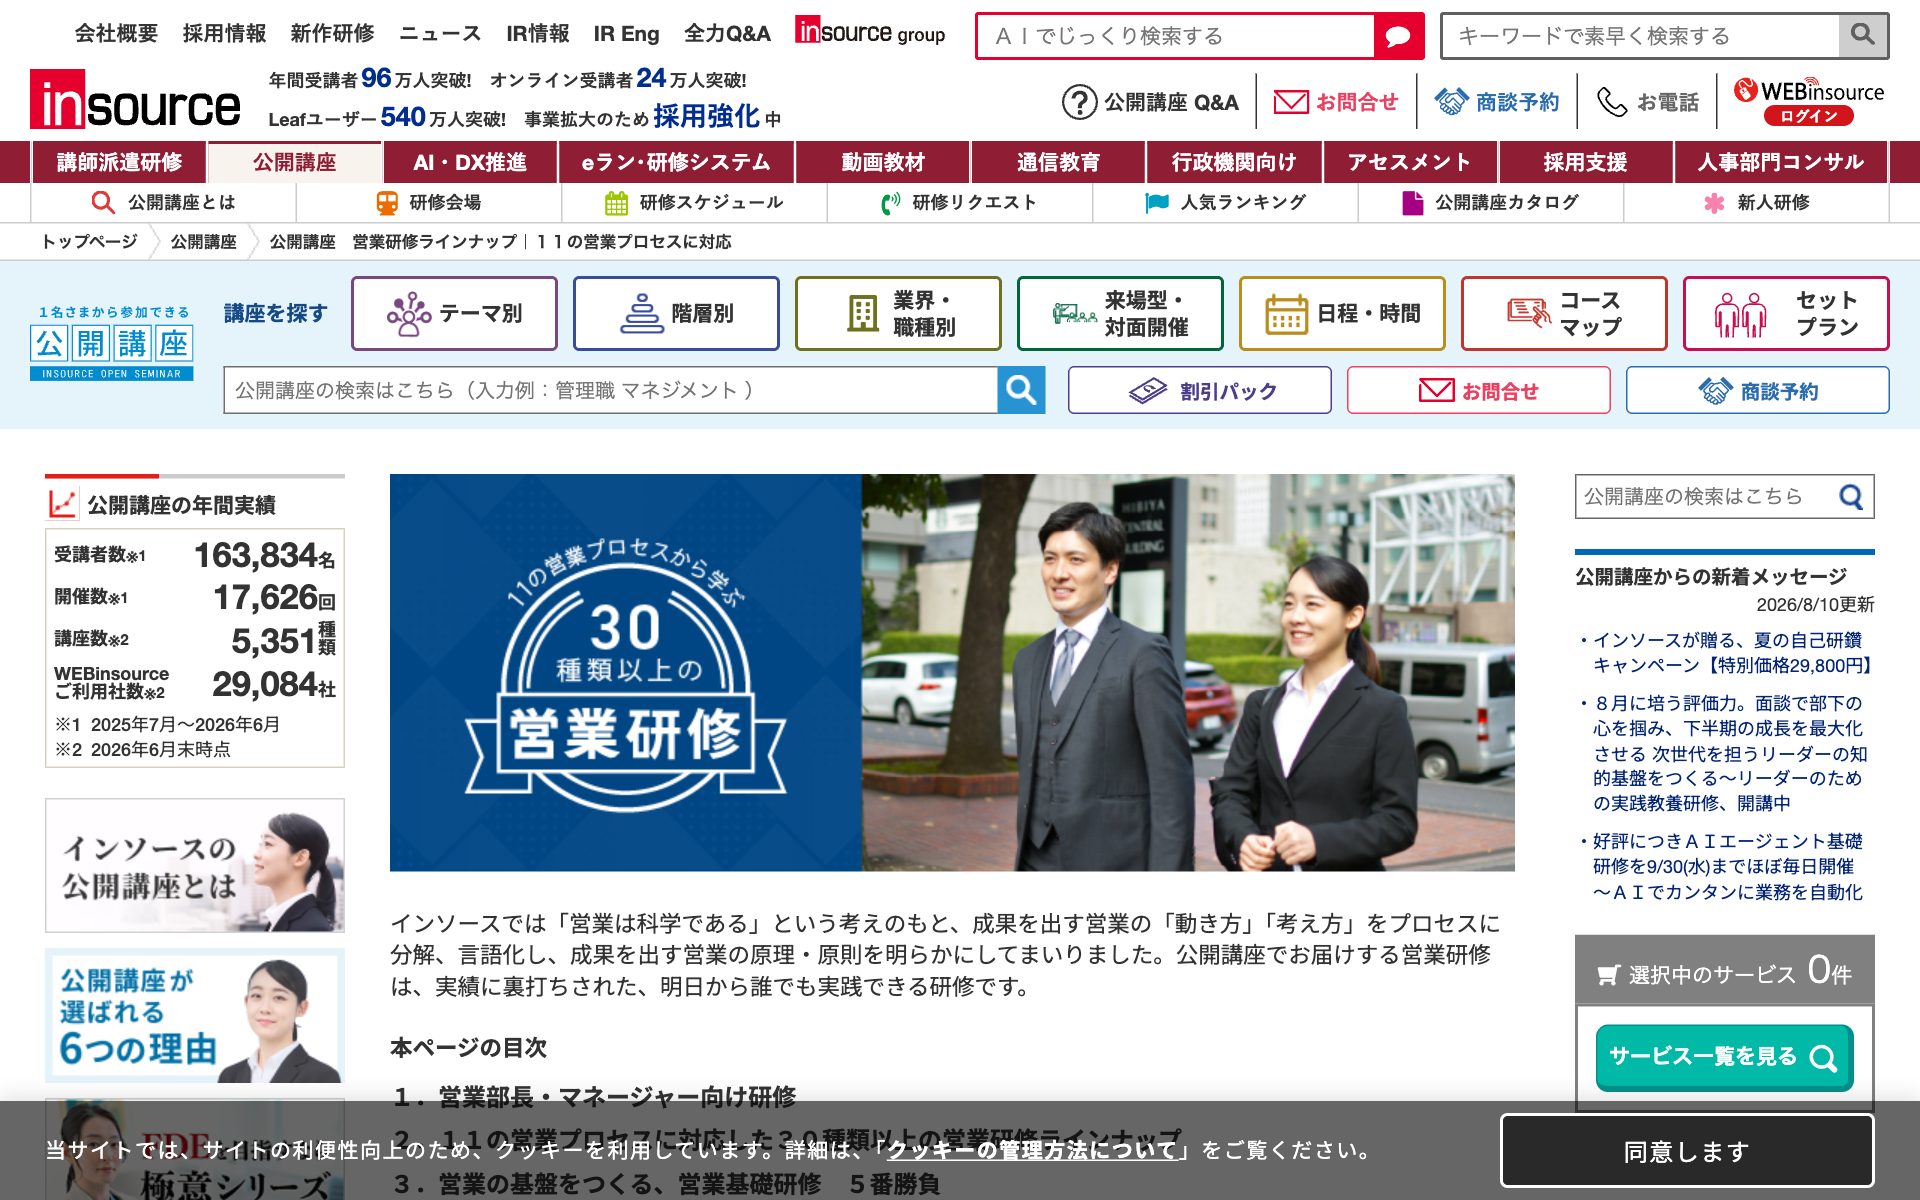
Task: Select the テーマ別 search category
Action: point(454,314)
